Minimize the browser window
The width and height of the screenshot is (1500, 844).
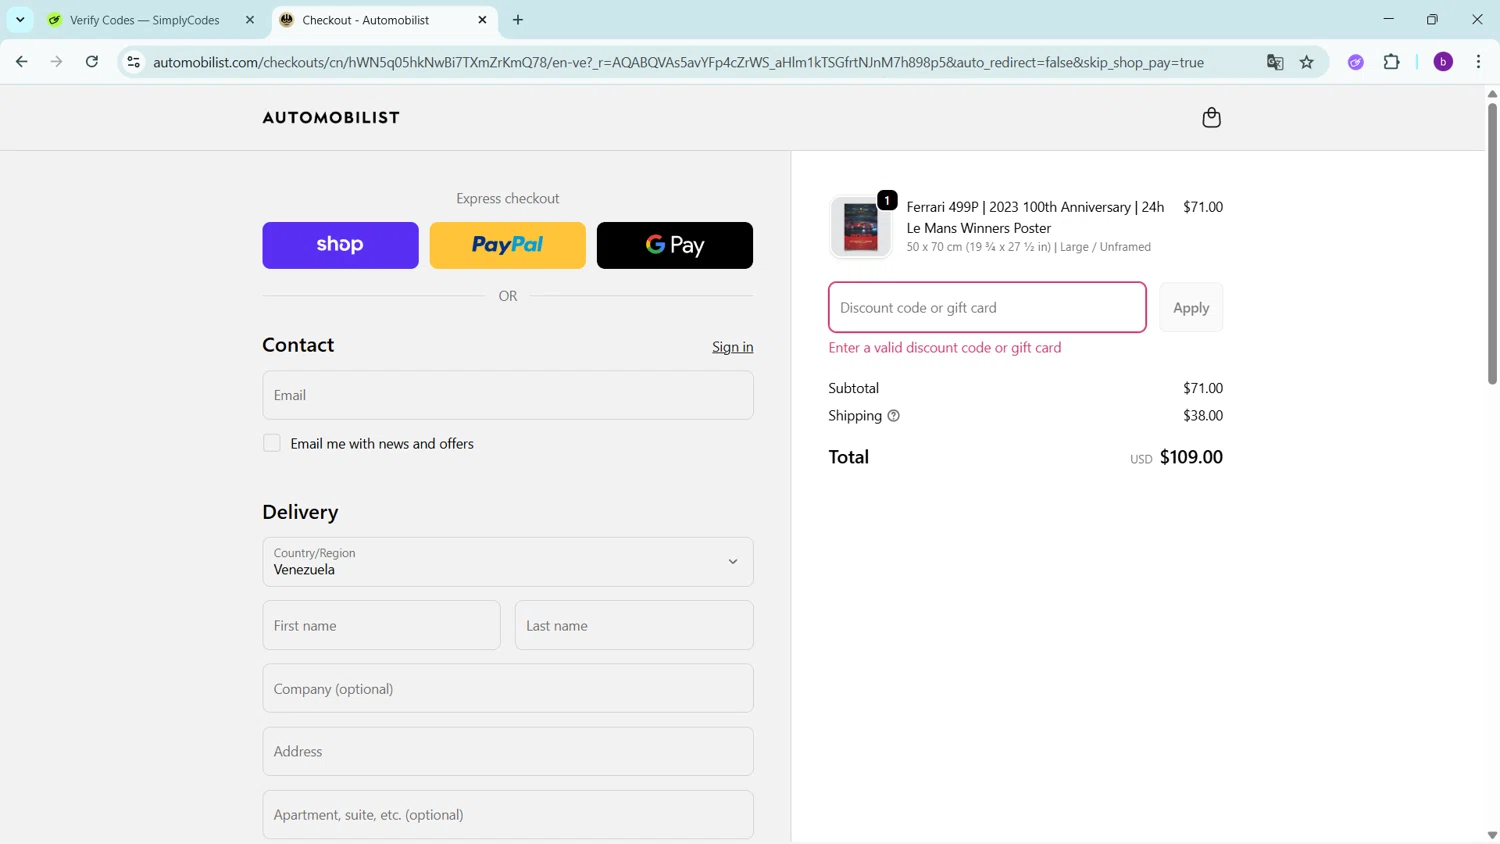coord(1388,19)
